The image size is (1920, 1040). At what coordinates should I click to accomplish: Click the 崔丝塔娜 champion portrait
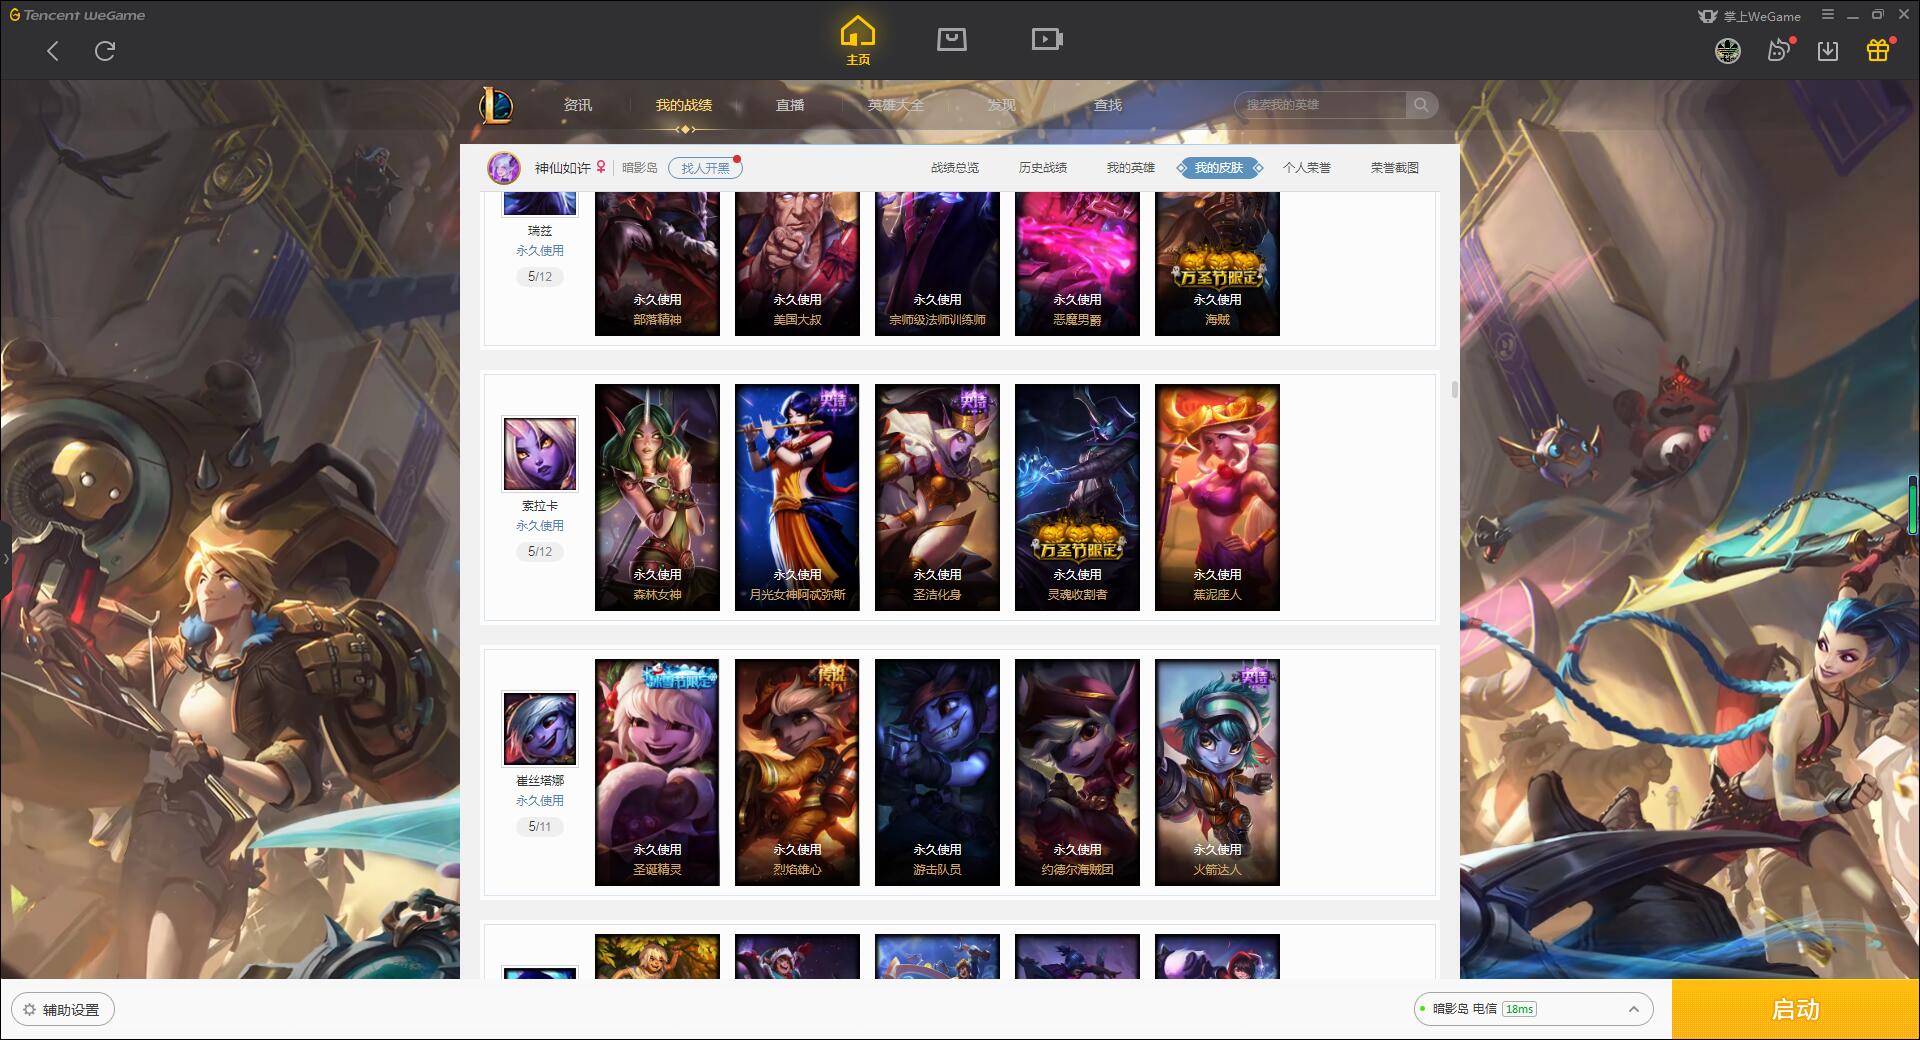point(540,729)
